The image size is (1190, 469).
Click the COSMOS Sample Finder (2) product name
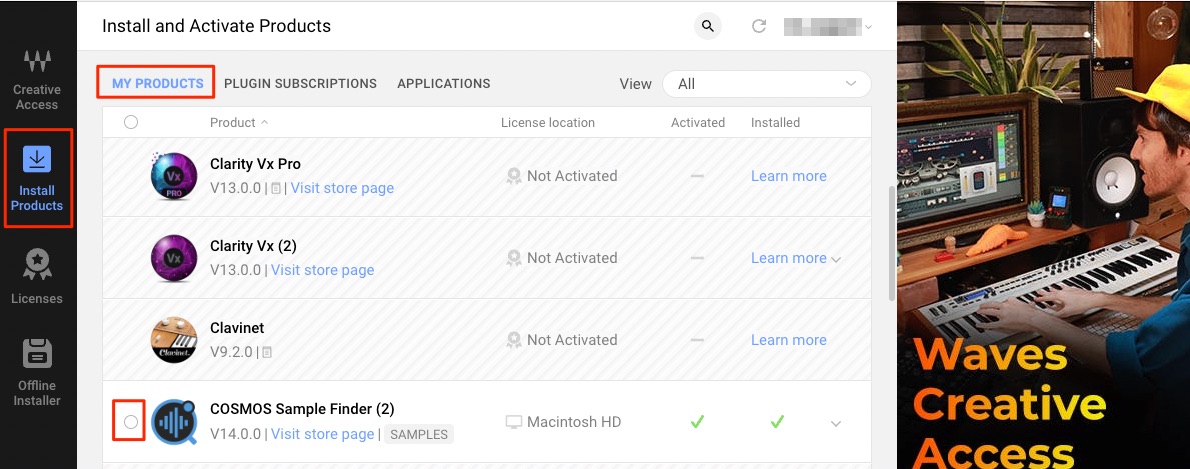coord(302,409)
